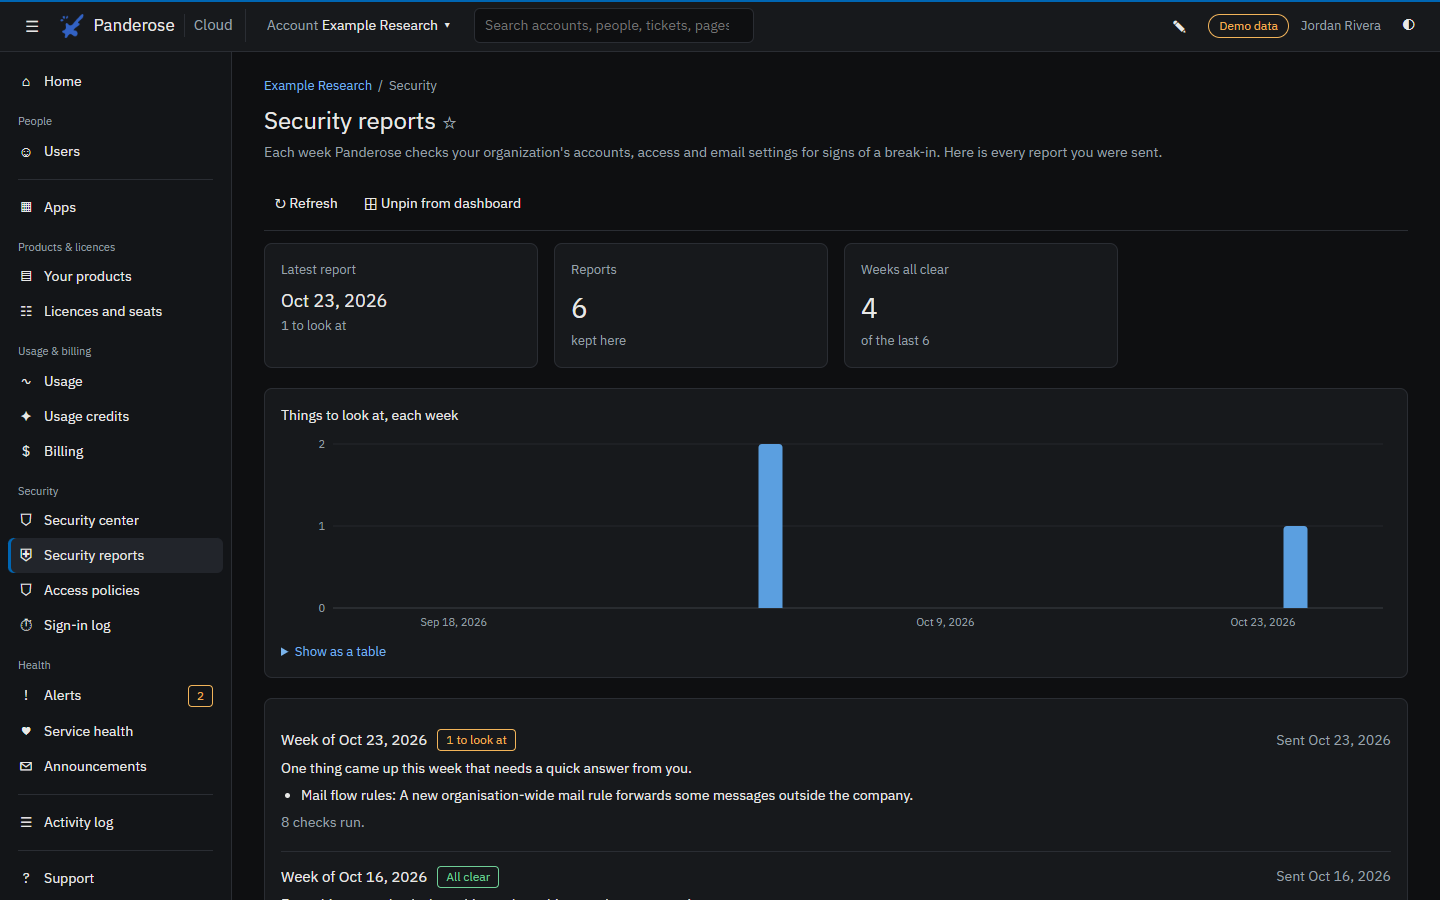Follow the Example Research breadcrumb link

coord(318,85)
